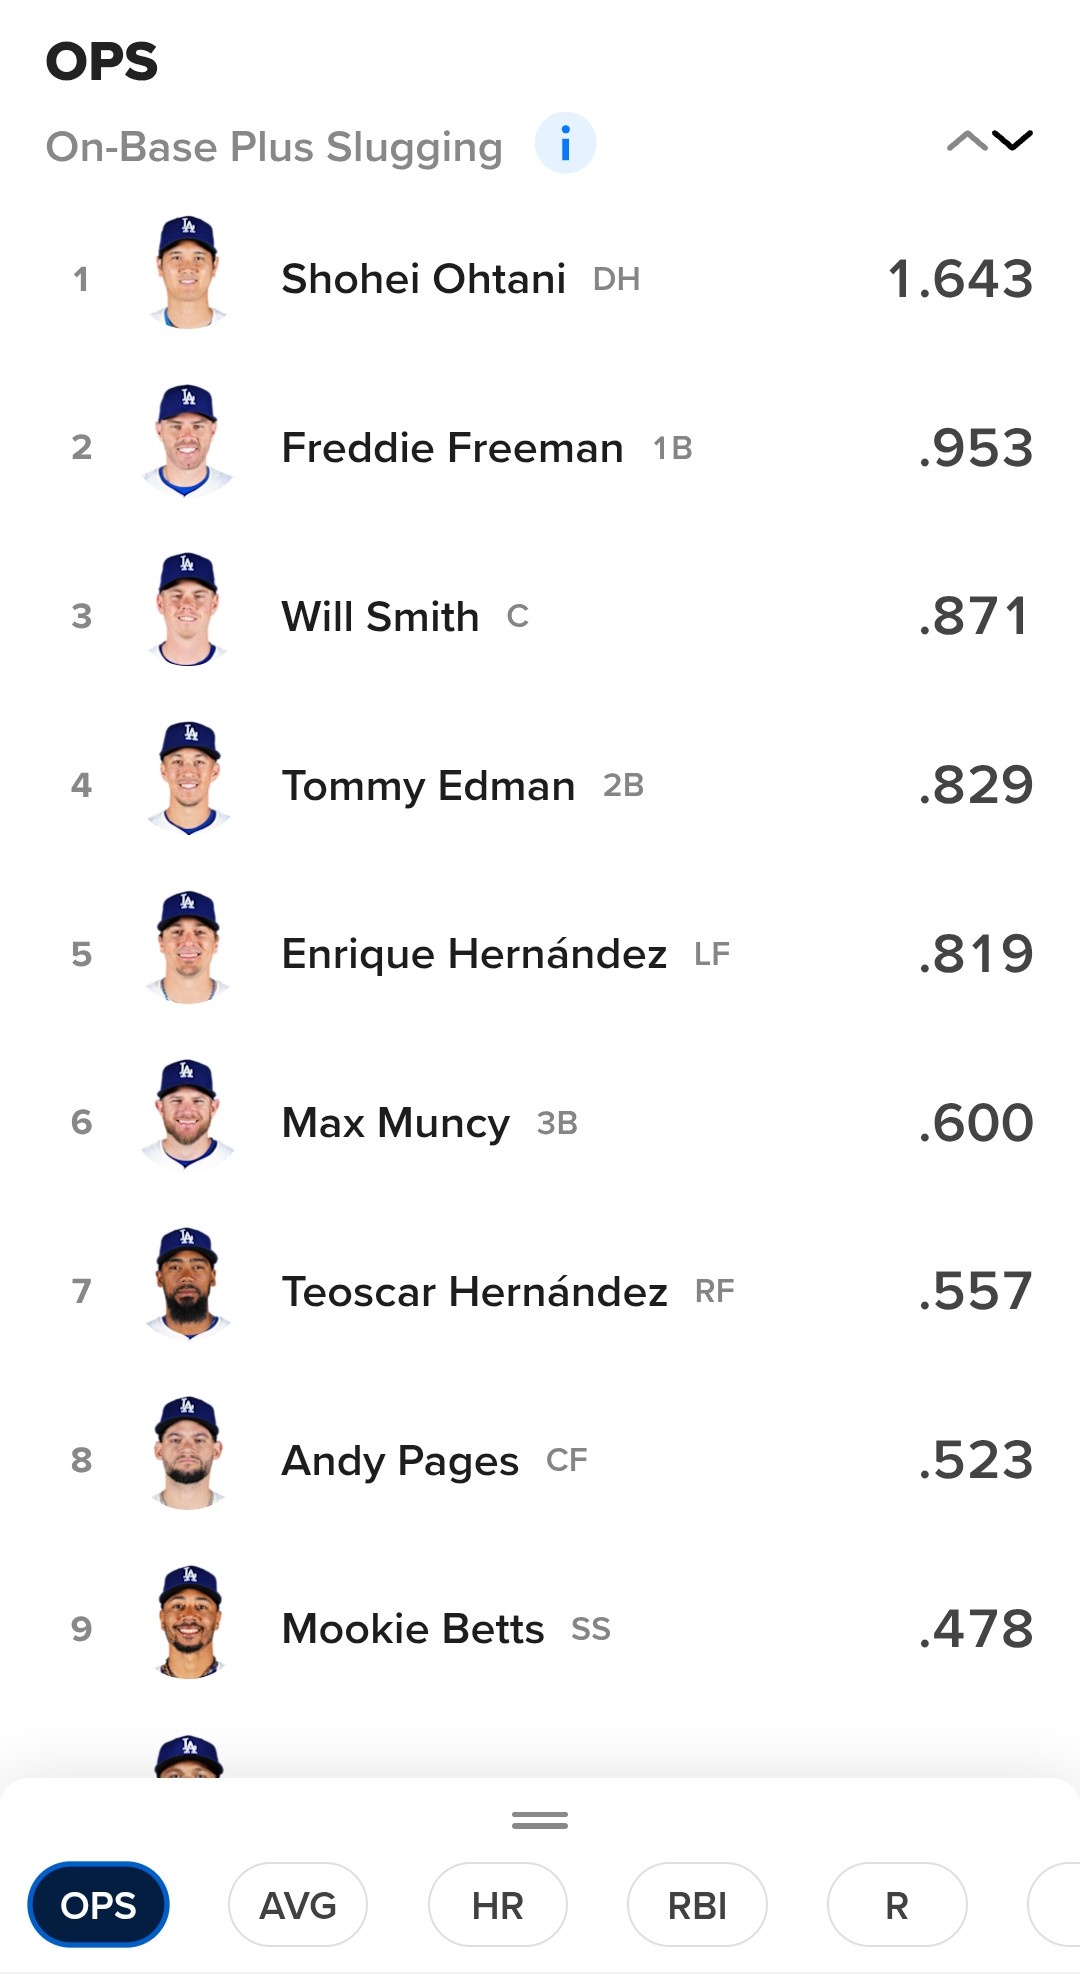Open Andy Pages's player name link

[x=400, y=1461]
